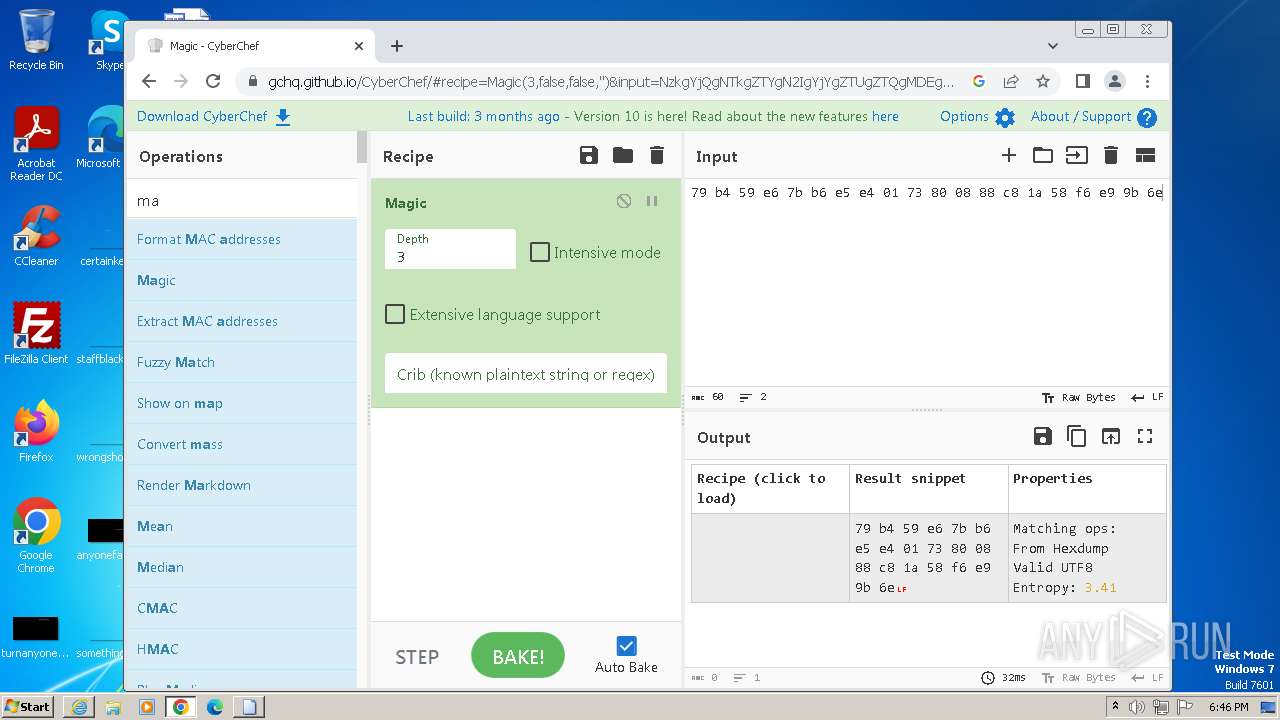
Task: Enable the Intensive mode checkbox
Action: (x=539, y=252)
